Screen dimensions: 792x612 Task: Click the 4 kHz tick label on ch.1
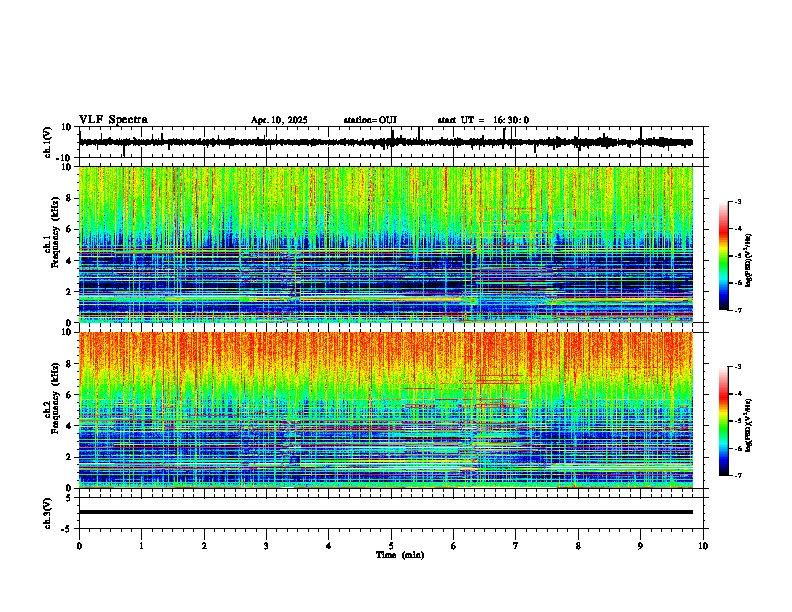pos(70,261)
